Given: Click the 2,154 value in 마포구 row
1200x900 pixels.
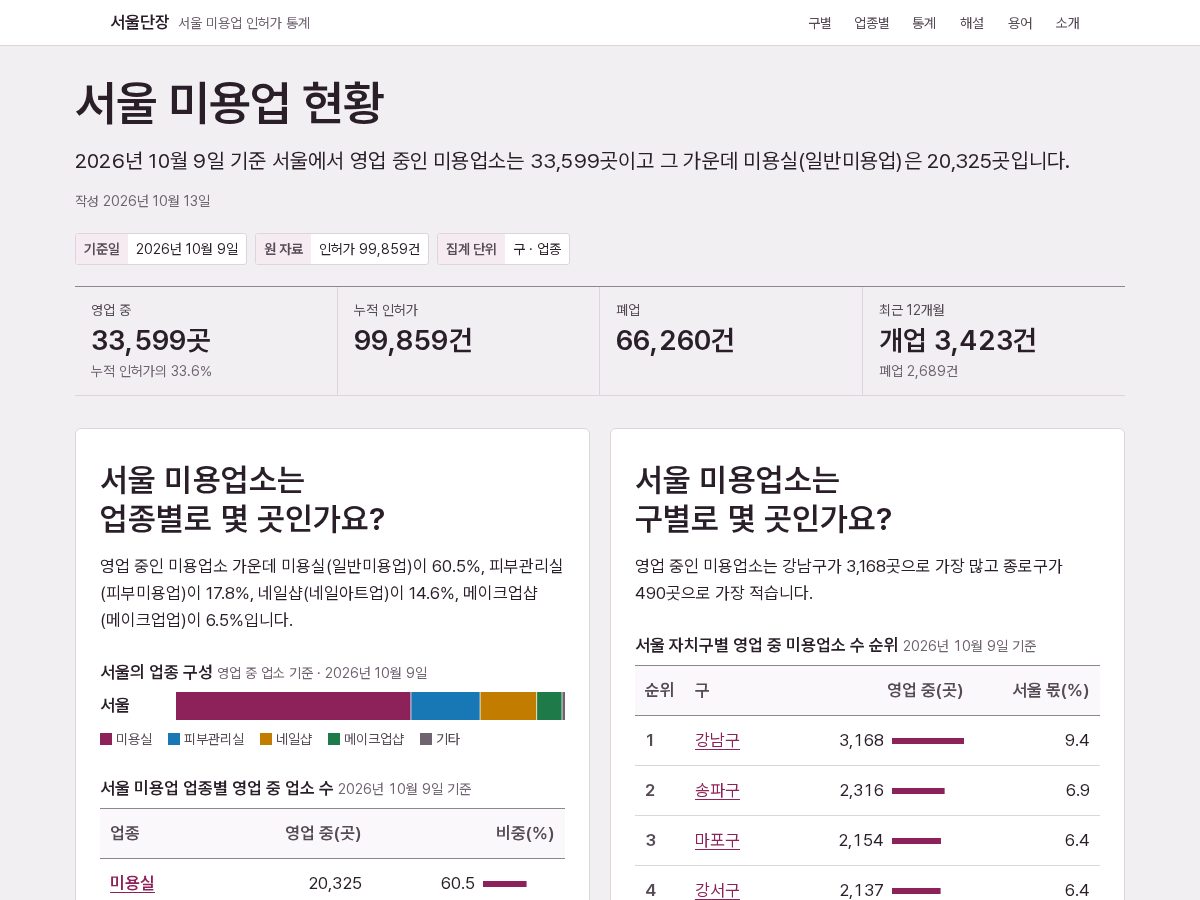Looking at the screenshot, I should (x=862, y=840).
